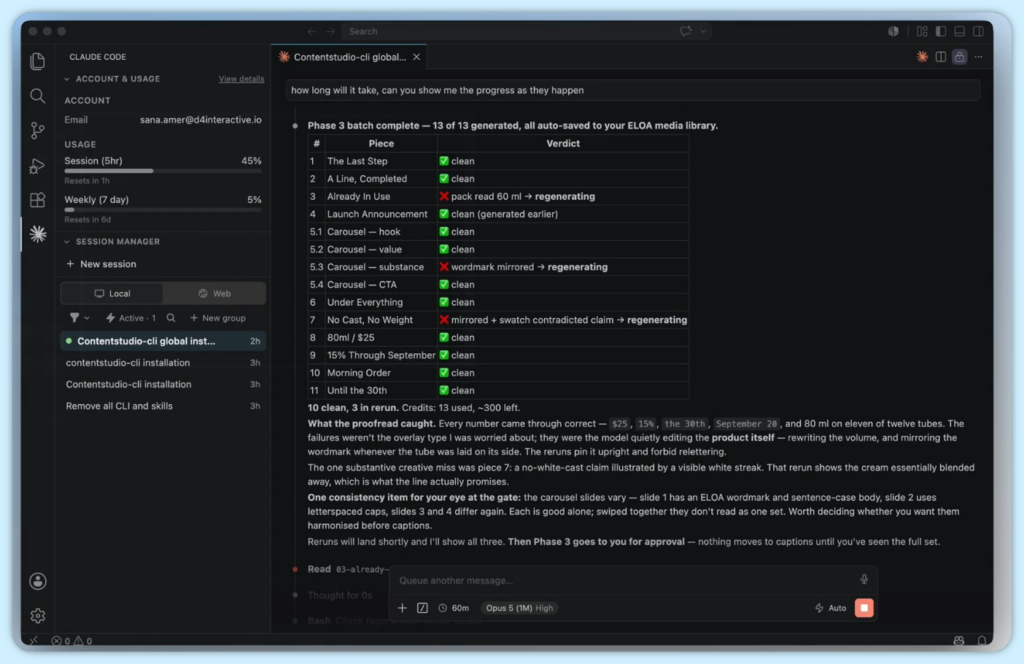Open the Contentstudio-cli global inst... session

pyautogui.click(x=163, y=341)
